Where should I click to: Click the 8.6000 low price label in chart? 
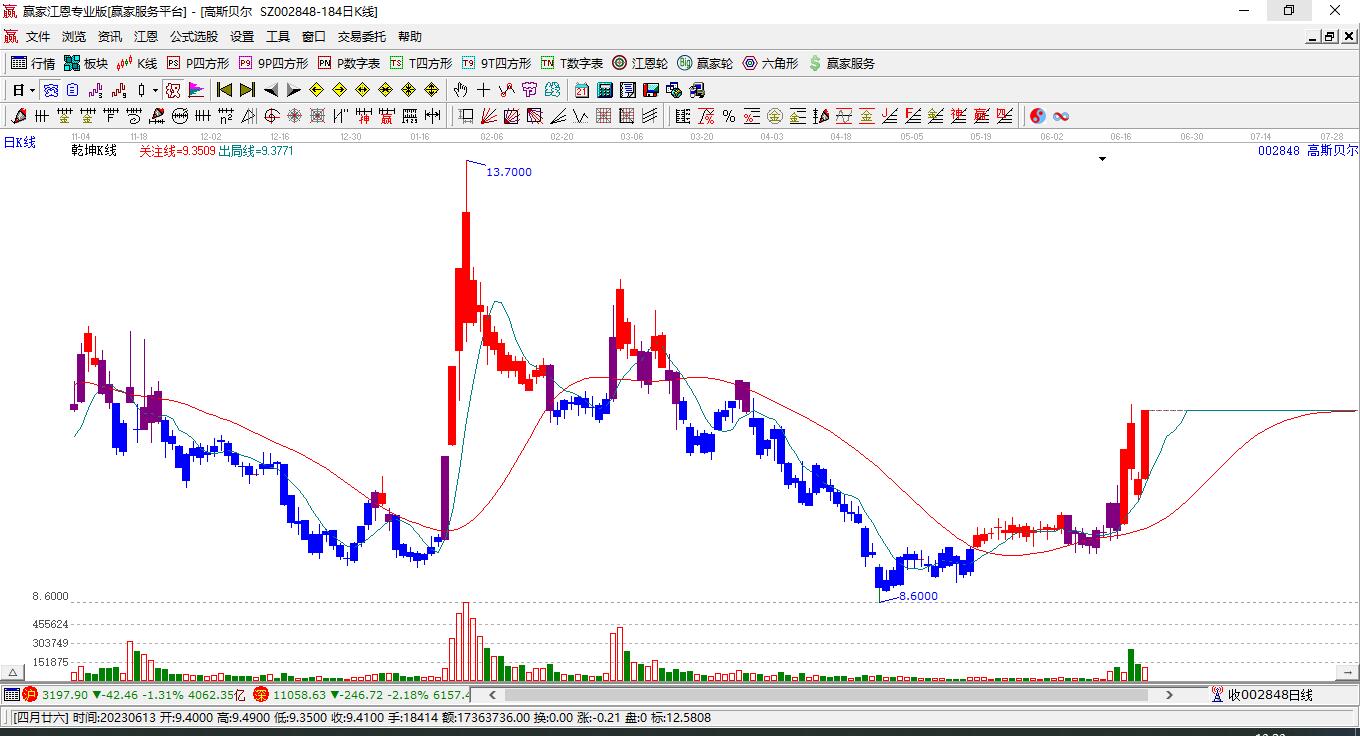pyautogui.click(x=919, y=596)
